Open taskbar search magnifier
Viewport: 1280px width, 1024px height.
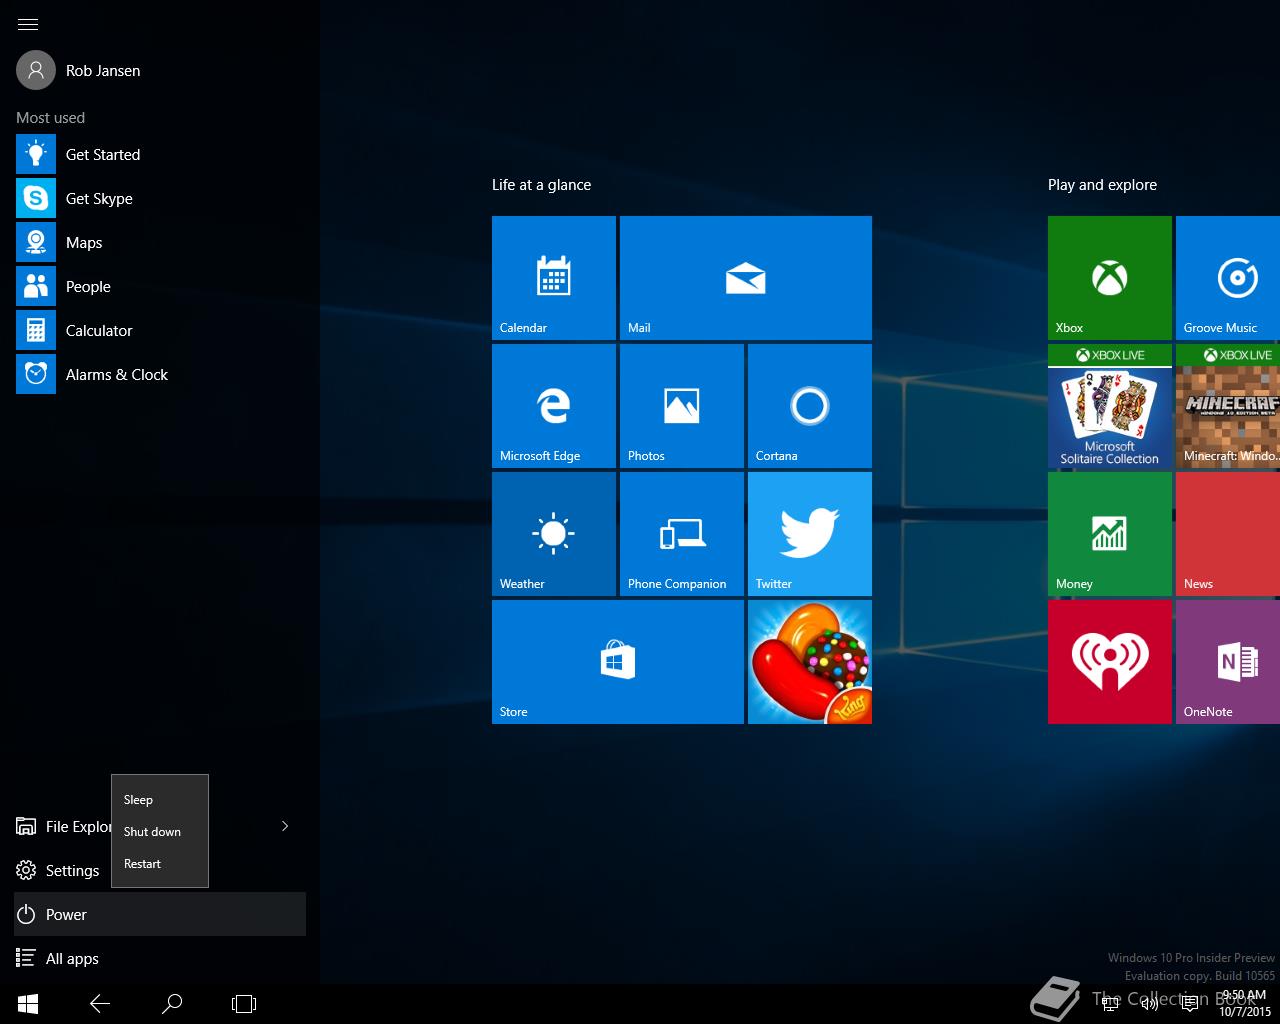click(x=172, y=1003)
